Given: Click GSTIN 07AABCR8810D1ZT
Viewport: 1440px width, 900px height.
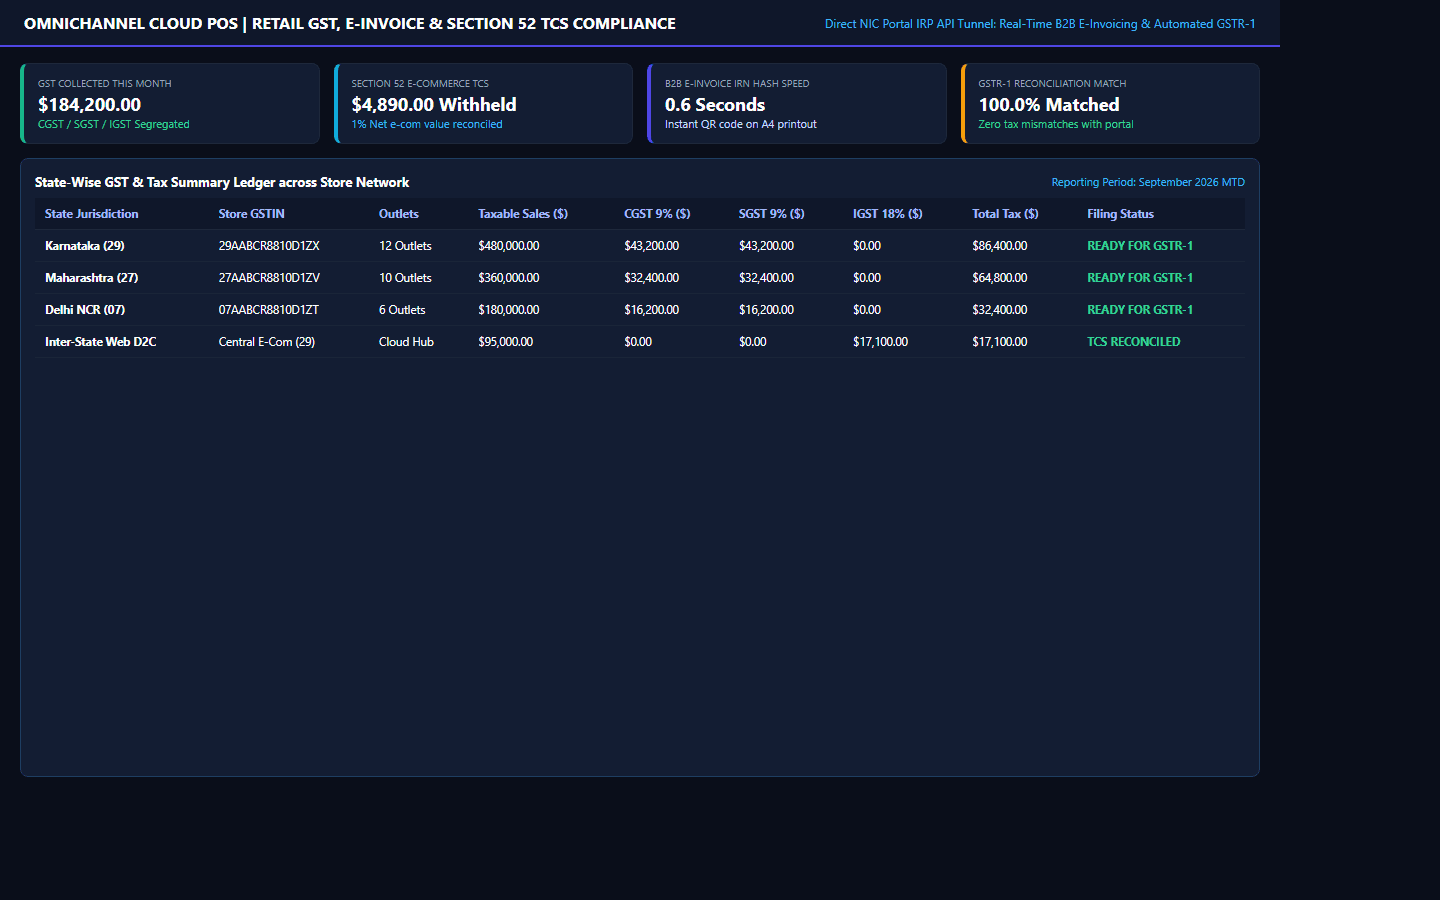Looking at the screenshot, I should [269, 310].
